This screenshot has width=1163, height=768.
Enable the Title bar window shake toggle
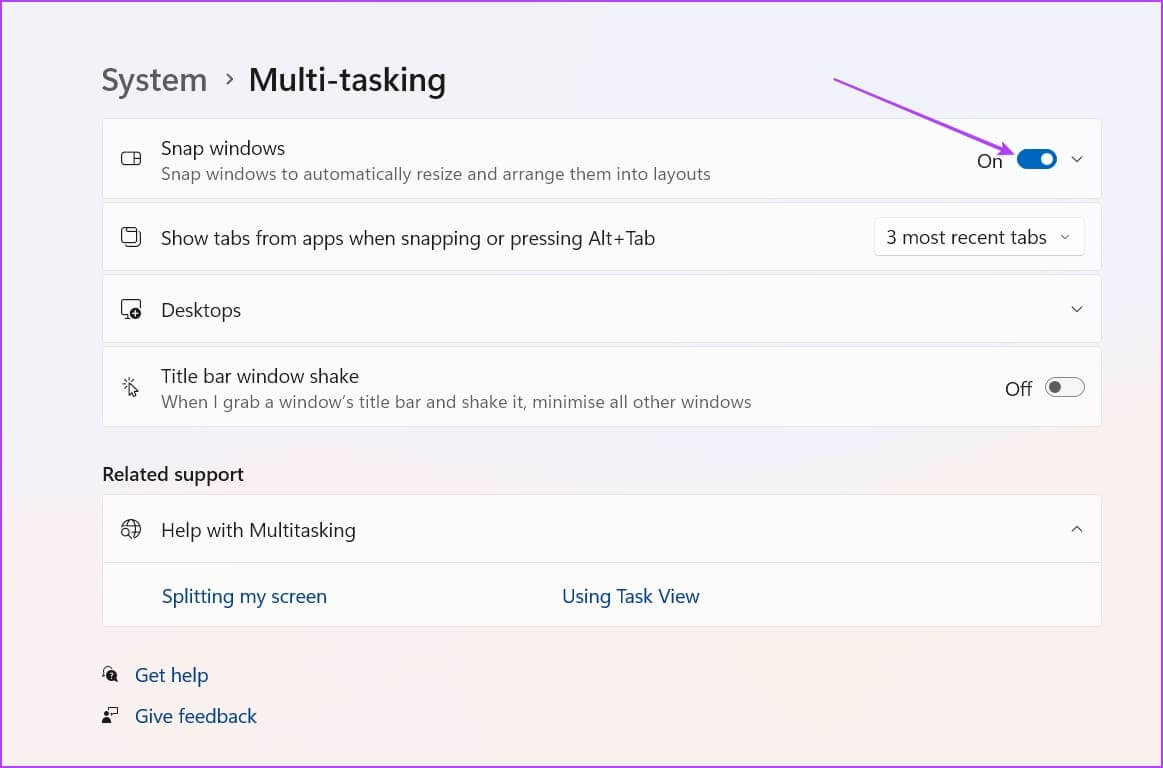point(1064,387)
